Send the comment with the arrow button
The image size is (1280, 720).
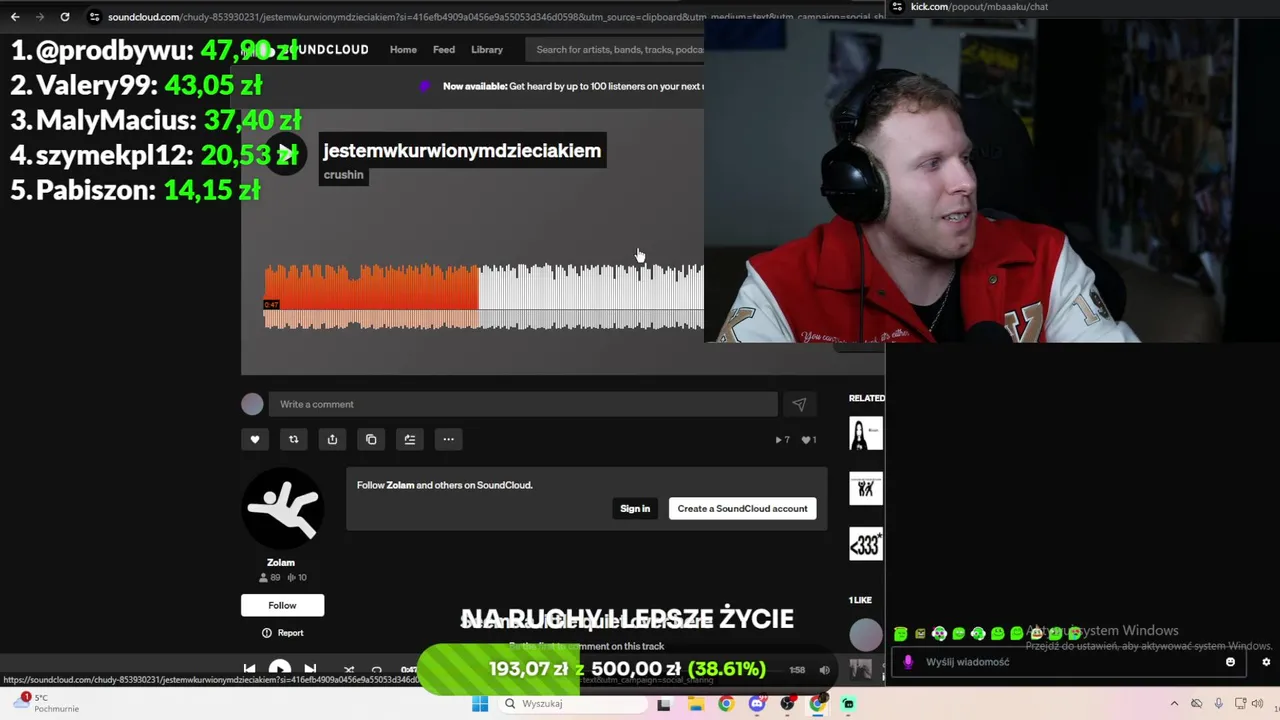tap(799, 404)
